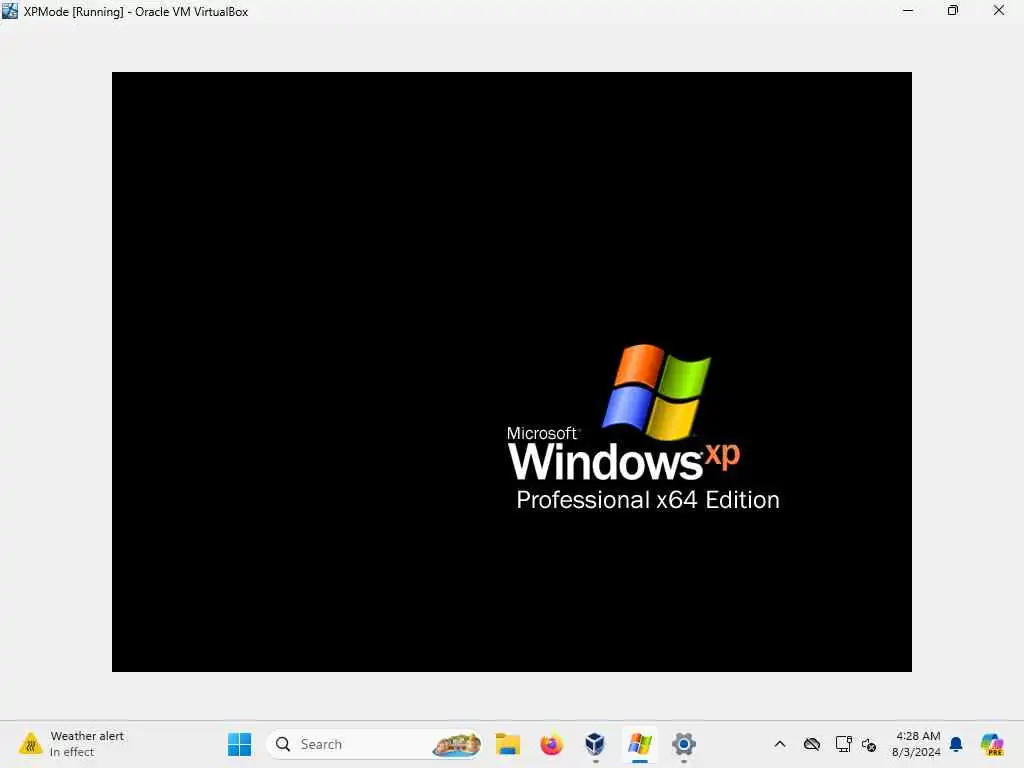Screen dimensions: 1024x768
Task: Open the VirtualBox Manager taskbar icon
Action: click(595, 744)
